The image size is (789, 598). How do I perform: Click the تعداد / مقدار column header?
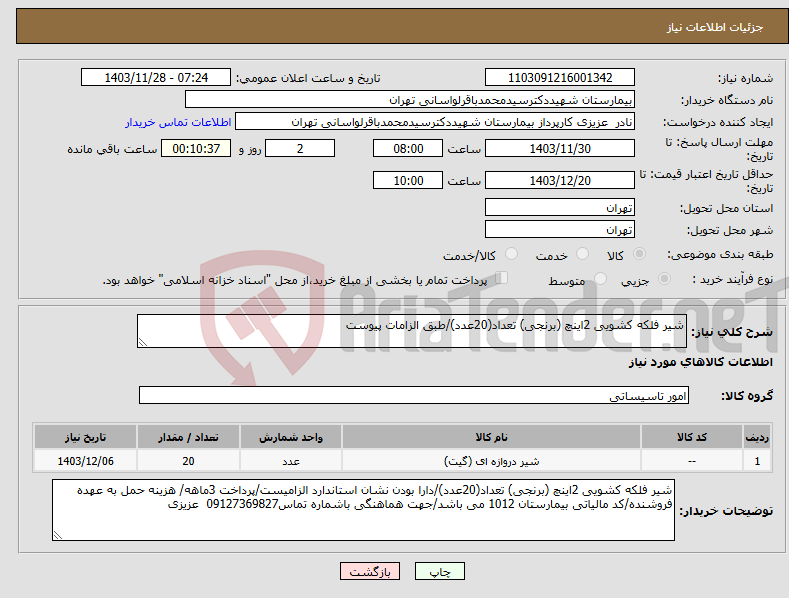pos(188,437)
